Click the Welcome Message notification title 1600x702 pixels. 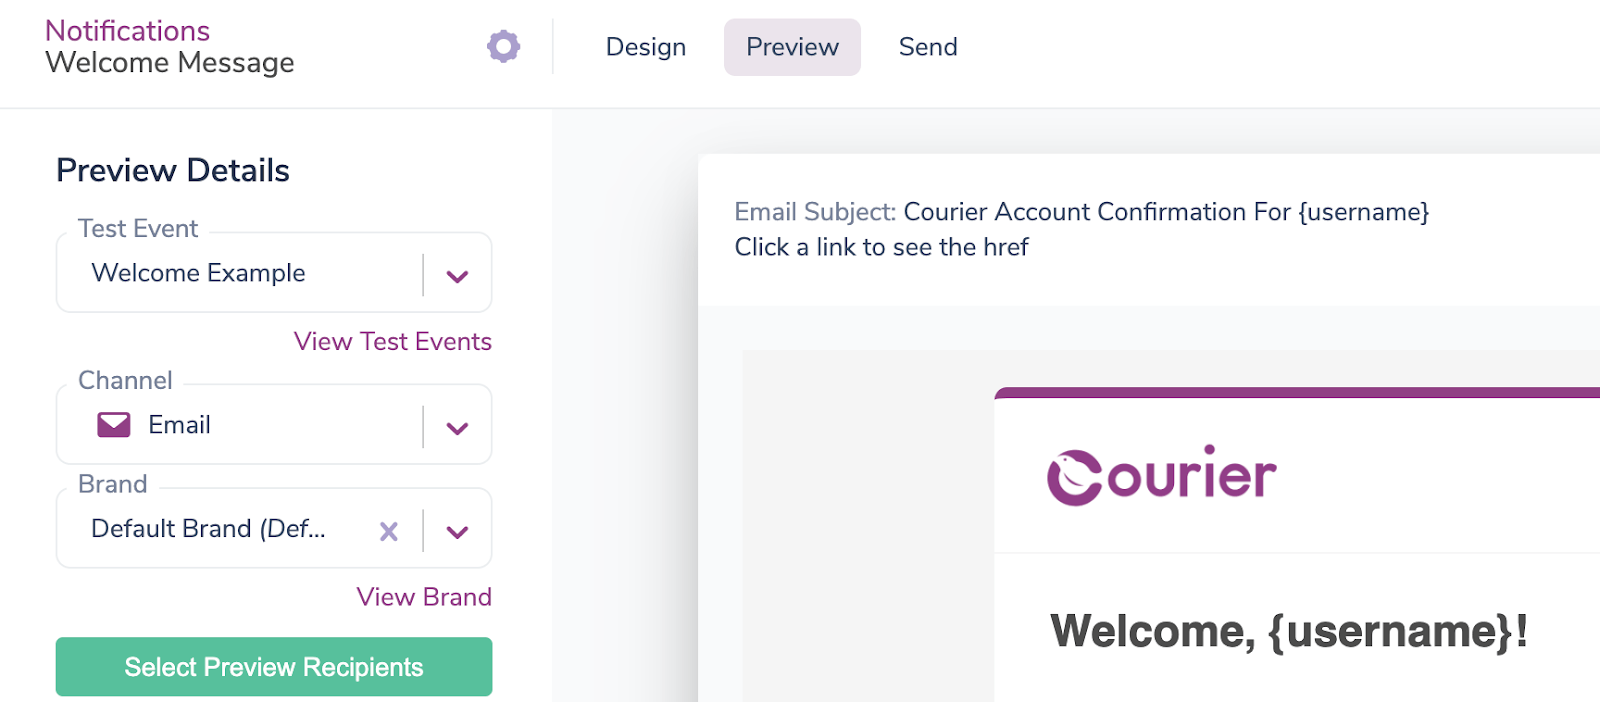tap(168, 63)
